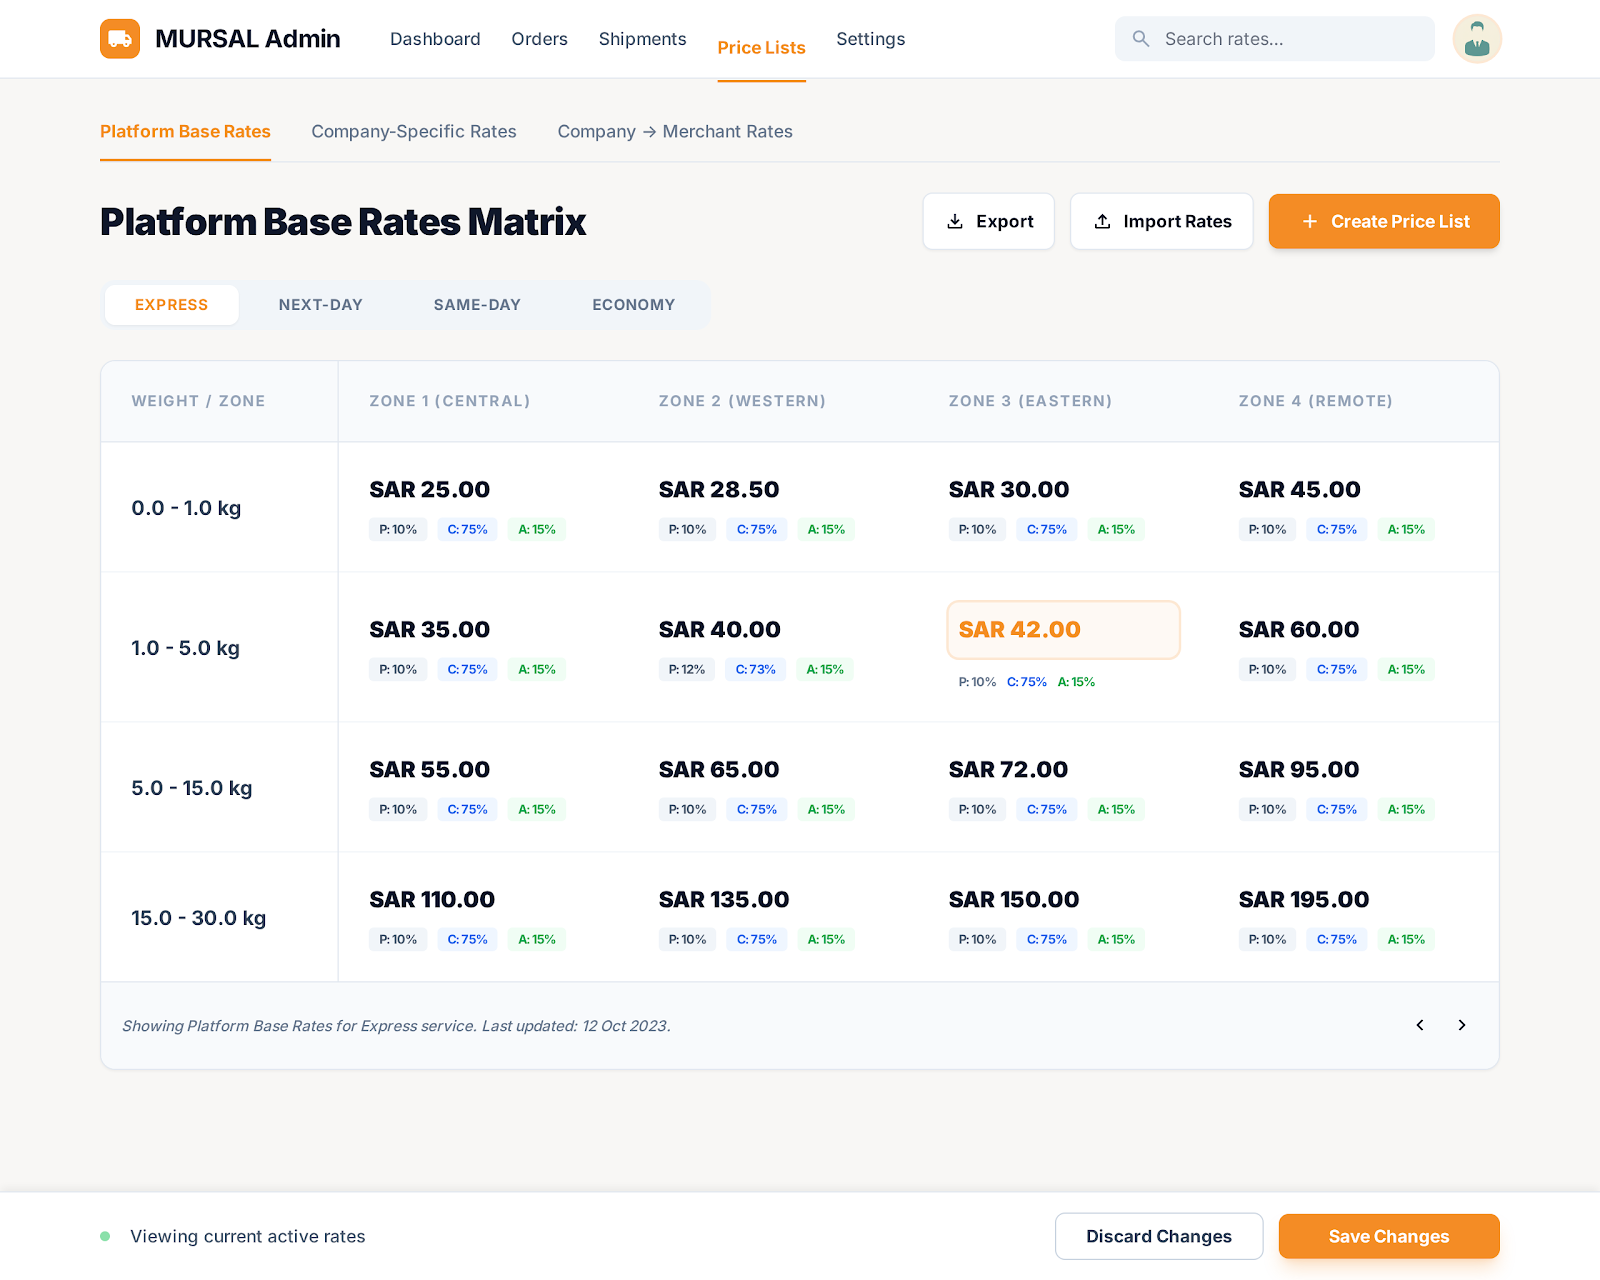Image resolution: width=1600 pixels, height=1280 pixels.
Task: Discard pending rate changes
Action: pos(1159,1236)
